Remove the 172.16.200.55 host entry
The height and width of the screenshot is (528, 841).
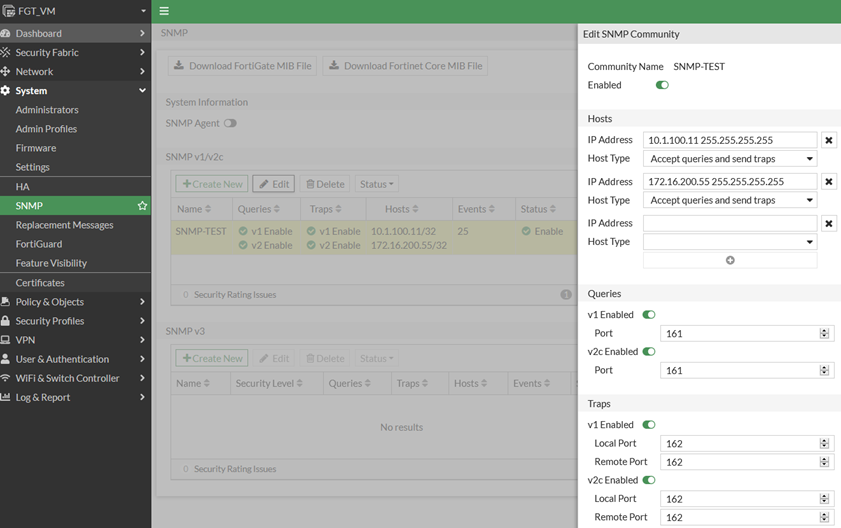click(828, 182)
